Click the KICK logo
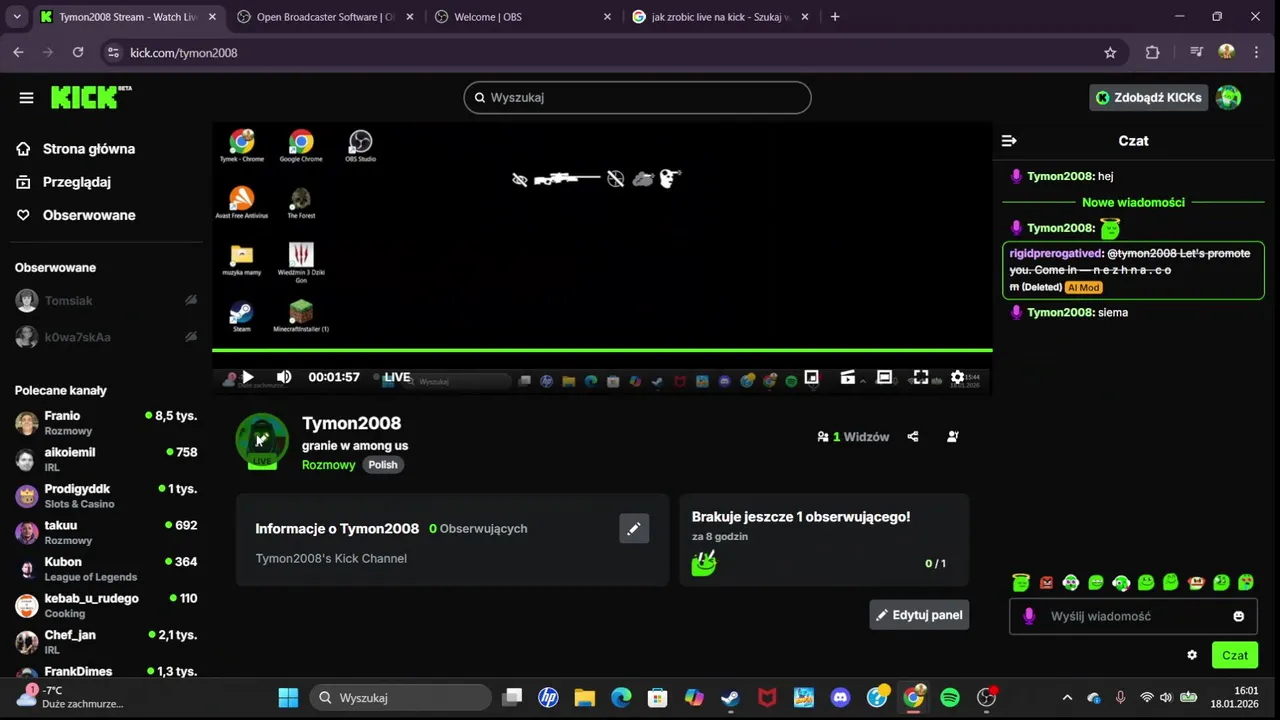The image size is (1280, 720). pyautogui.click(x=91, y=97)
